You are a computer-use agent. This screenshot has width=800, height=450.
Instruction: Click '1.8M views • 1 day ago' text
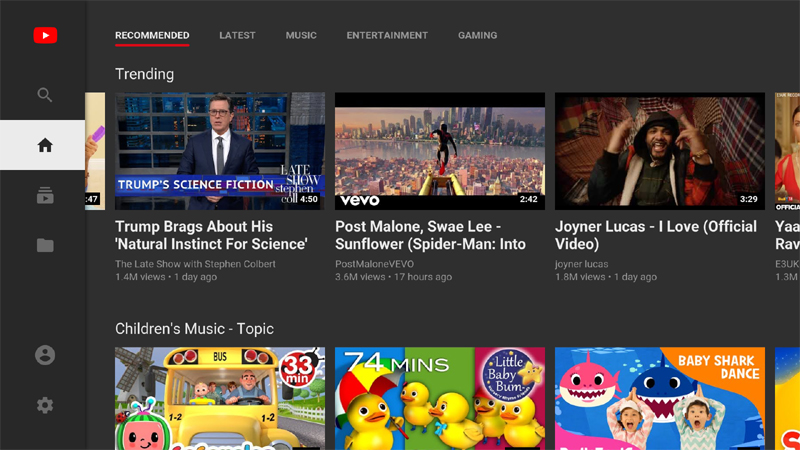[606, 277]
